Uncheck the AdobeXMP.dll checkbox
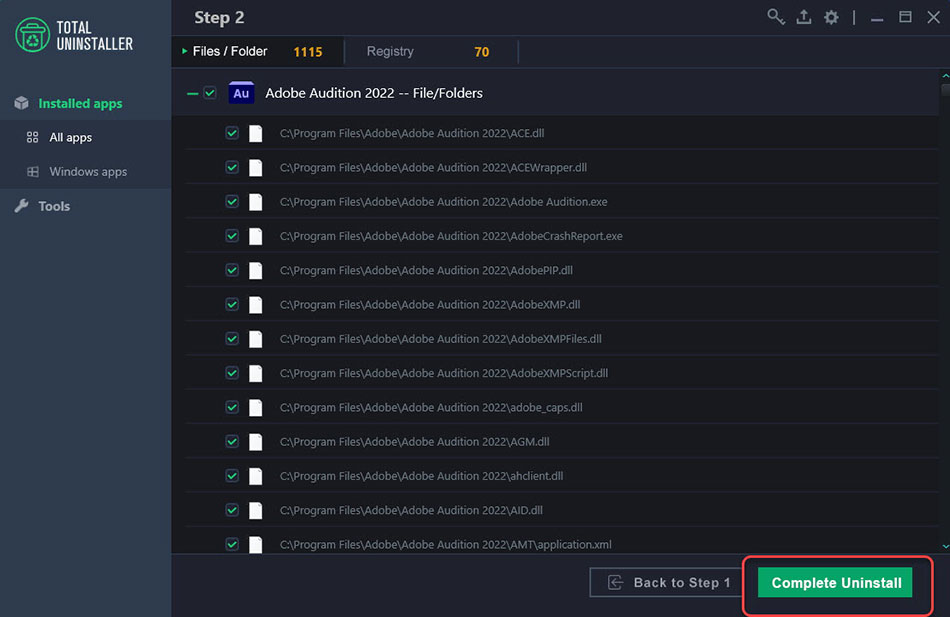This screenshot has height=617, width=950. coord(232,304)
